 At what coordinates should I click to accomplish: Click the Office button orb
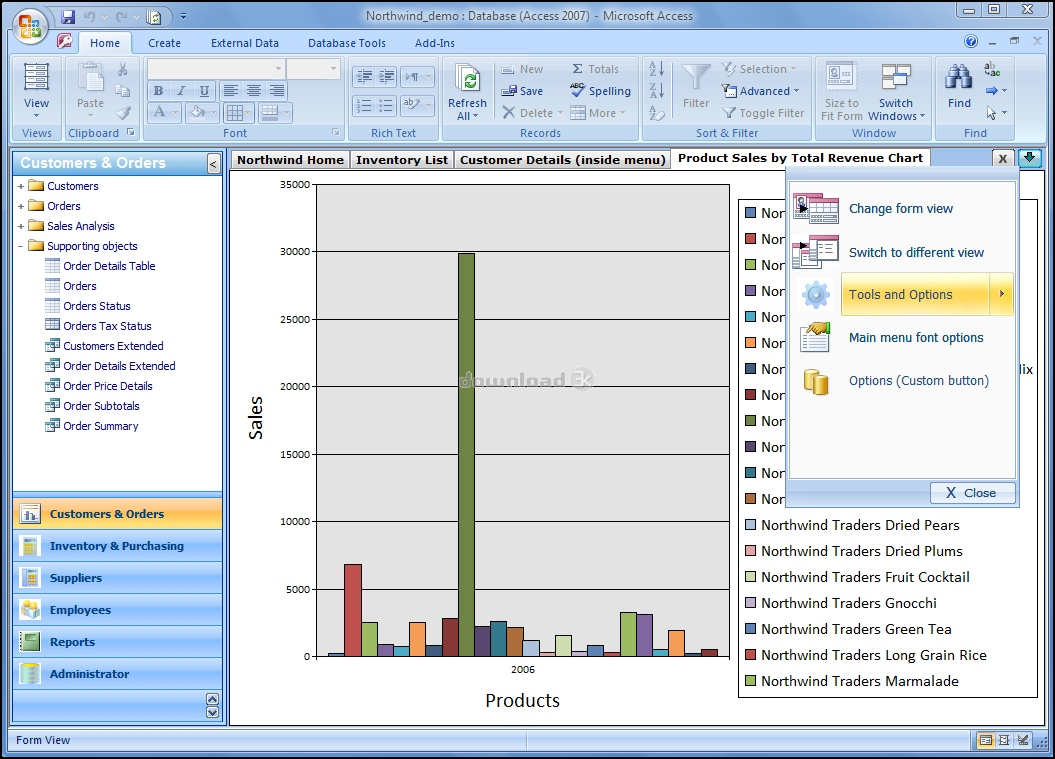(x=30, y=27)
